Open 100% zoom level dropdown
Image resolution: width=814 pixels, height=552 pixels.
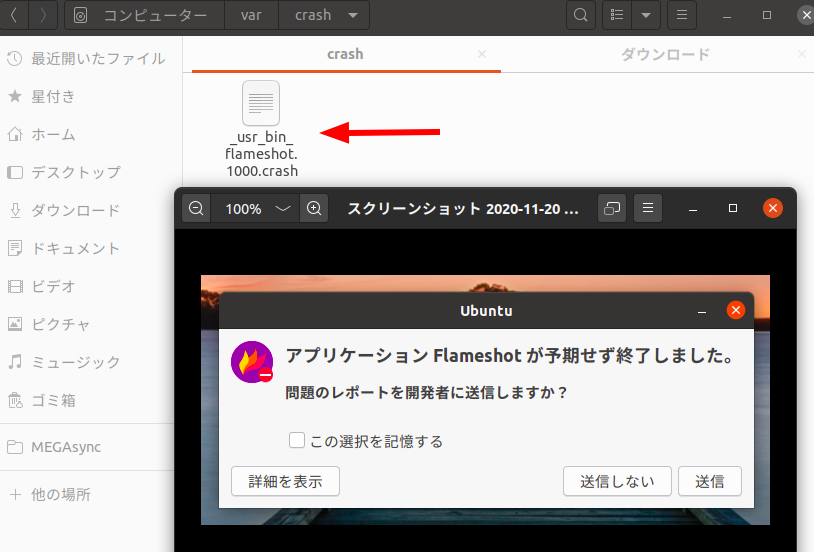point(255,208)
